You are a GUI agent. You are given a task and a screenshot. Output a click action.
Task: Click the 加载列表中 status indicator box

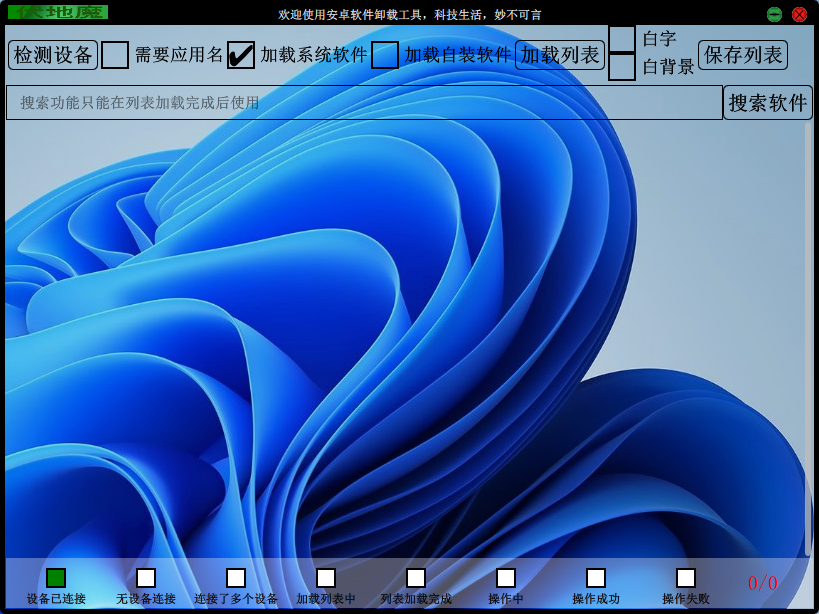pyautogui.click(x=326, y=578)
